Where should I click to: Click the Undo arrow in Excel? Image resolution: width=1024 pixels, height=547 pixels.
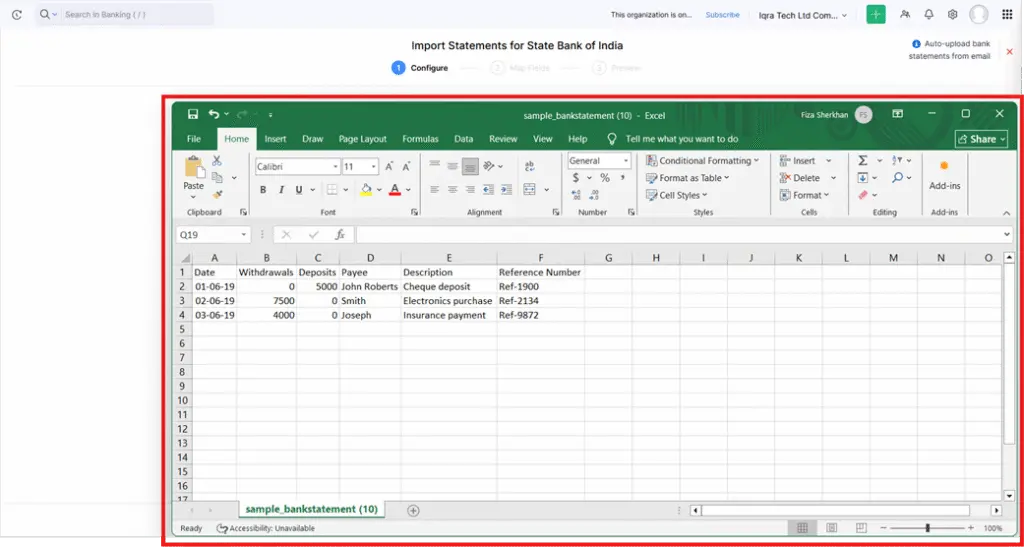(214, 114)
